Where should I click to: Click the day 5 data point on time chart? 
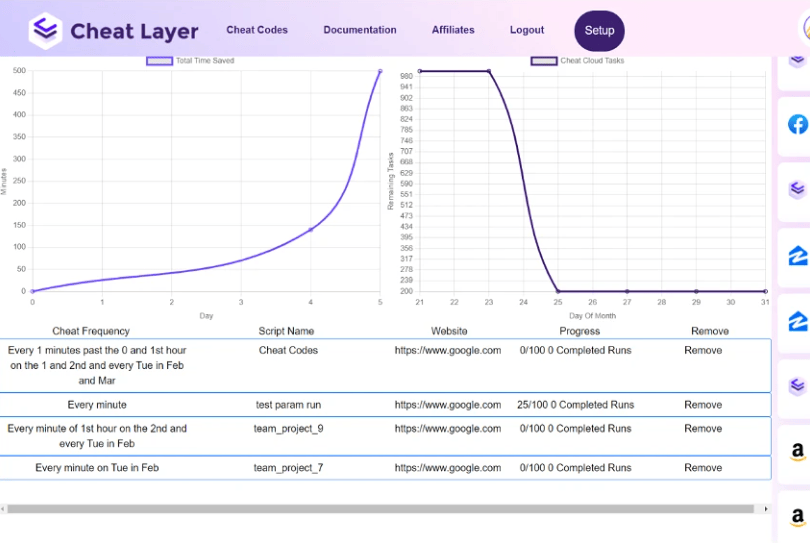(380, 71)
